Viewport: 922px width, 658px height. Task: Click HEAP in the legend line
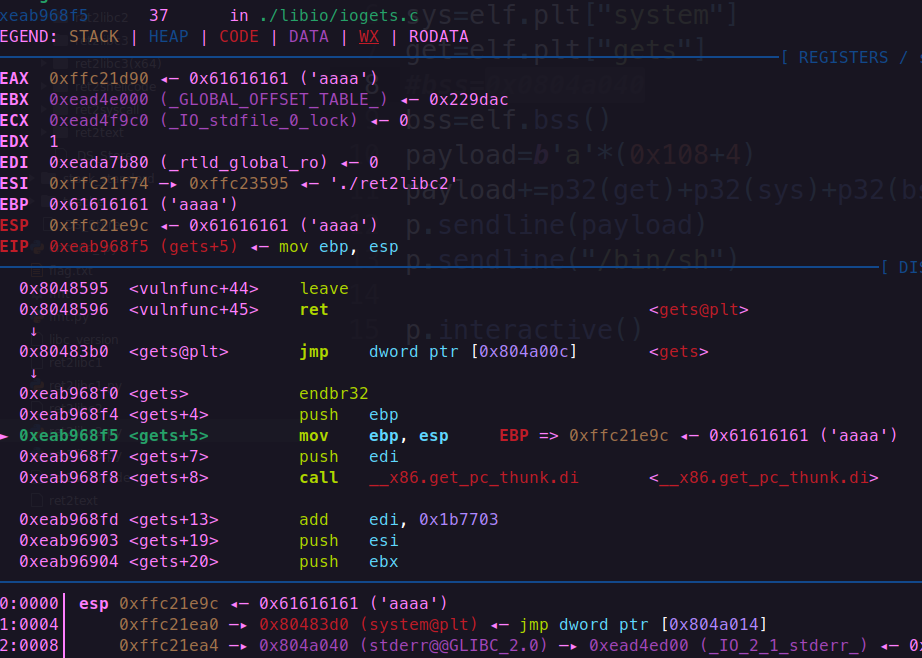click(x=168, y=36)
